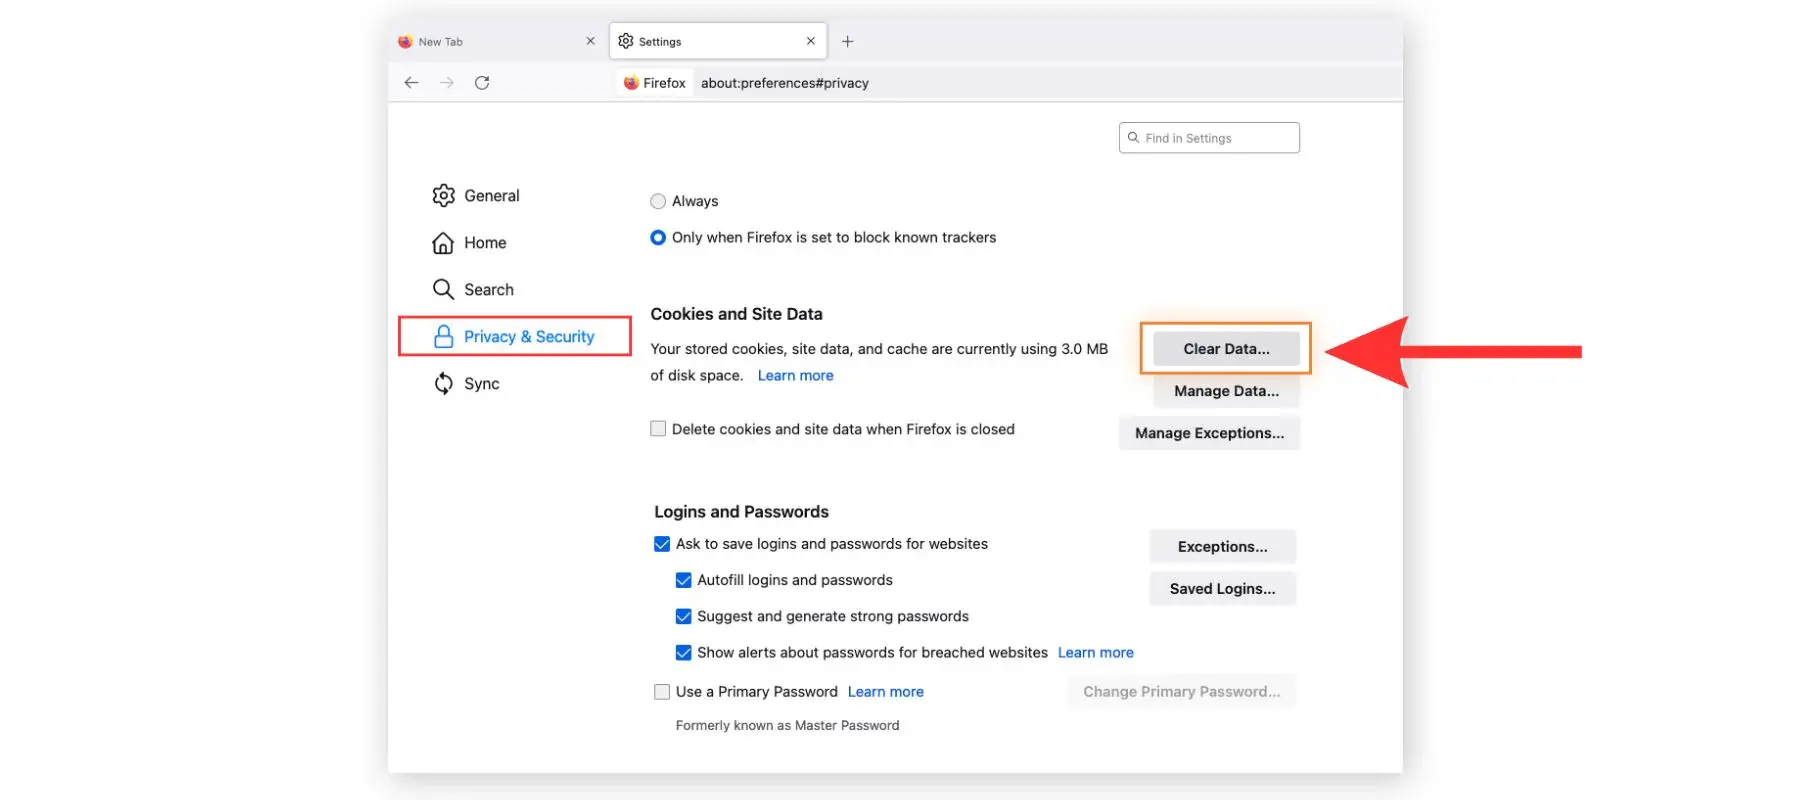Uncheck Autofill logins and passwords

(683, 580)
